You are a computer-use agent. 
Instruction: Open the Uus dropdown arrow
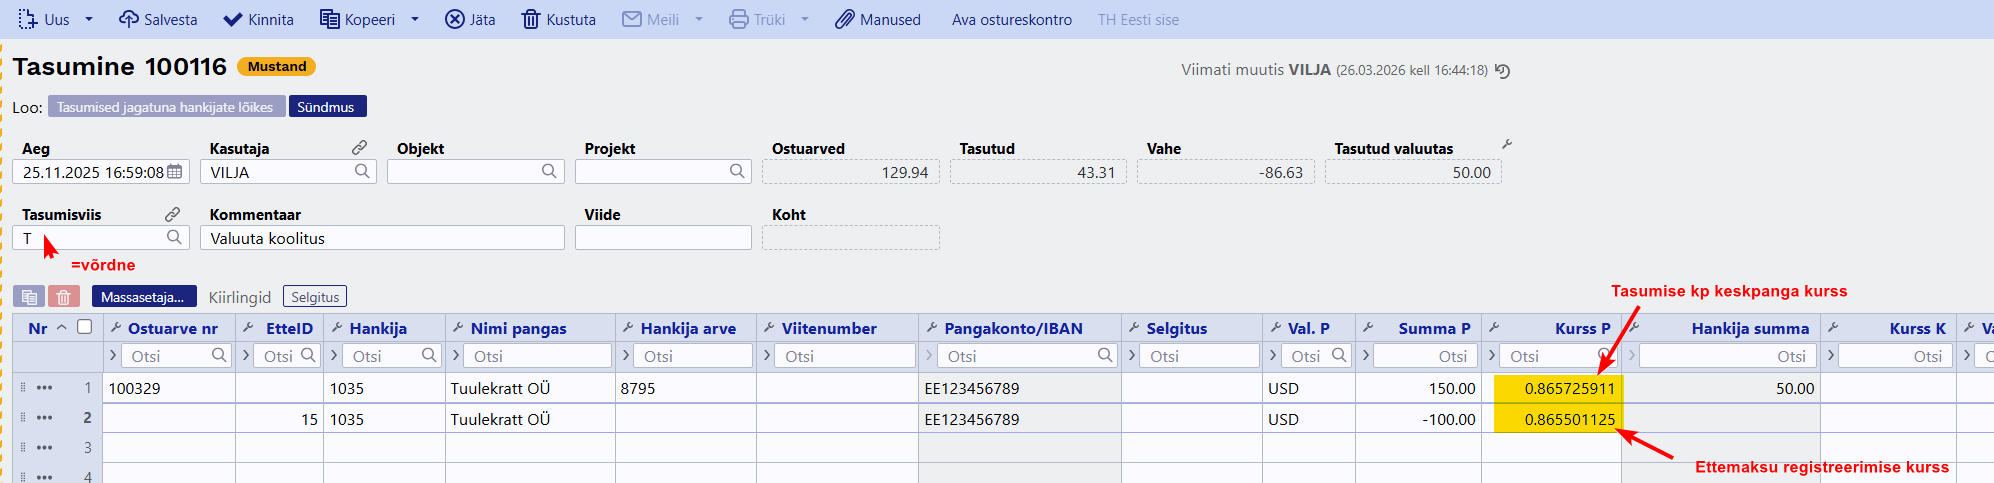89,19
